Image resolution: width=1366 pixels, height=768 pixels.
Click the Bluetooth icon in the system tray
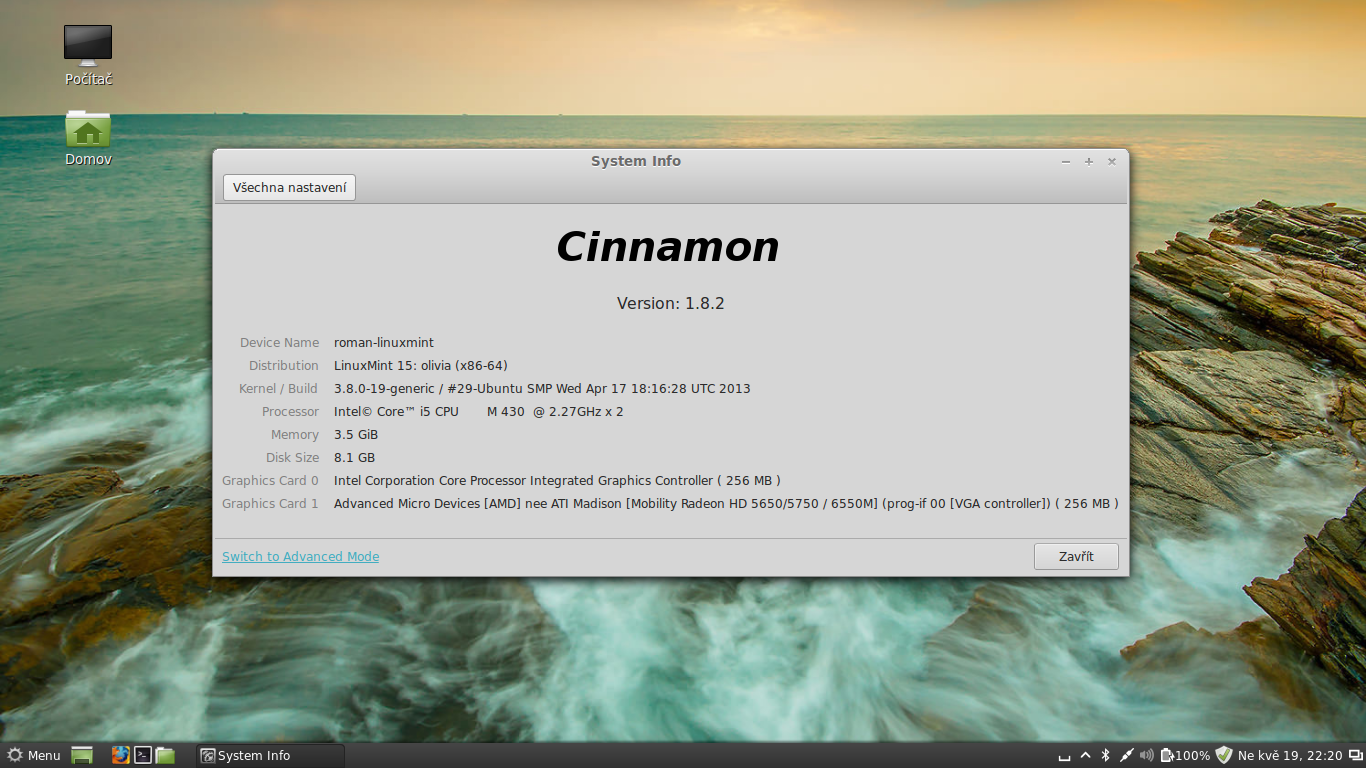point(1105,755)
